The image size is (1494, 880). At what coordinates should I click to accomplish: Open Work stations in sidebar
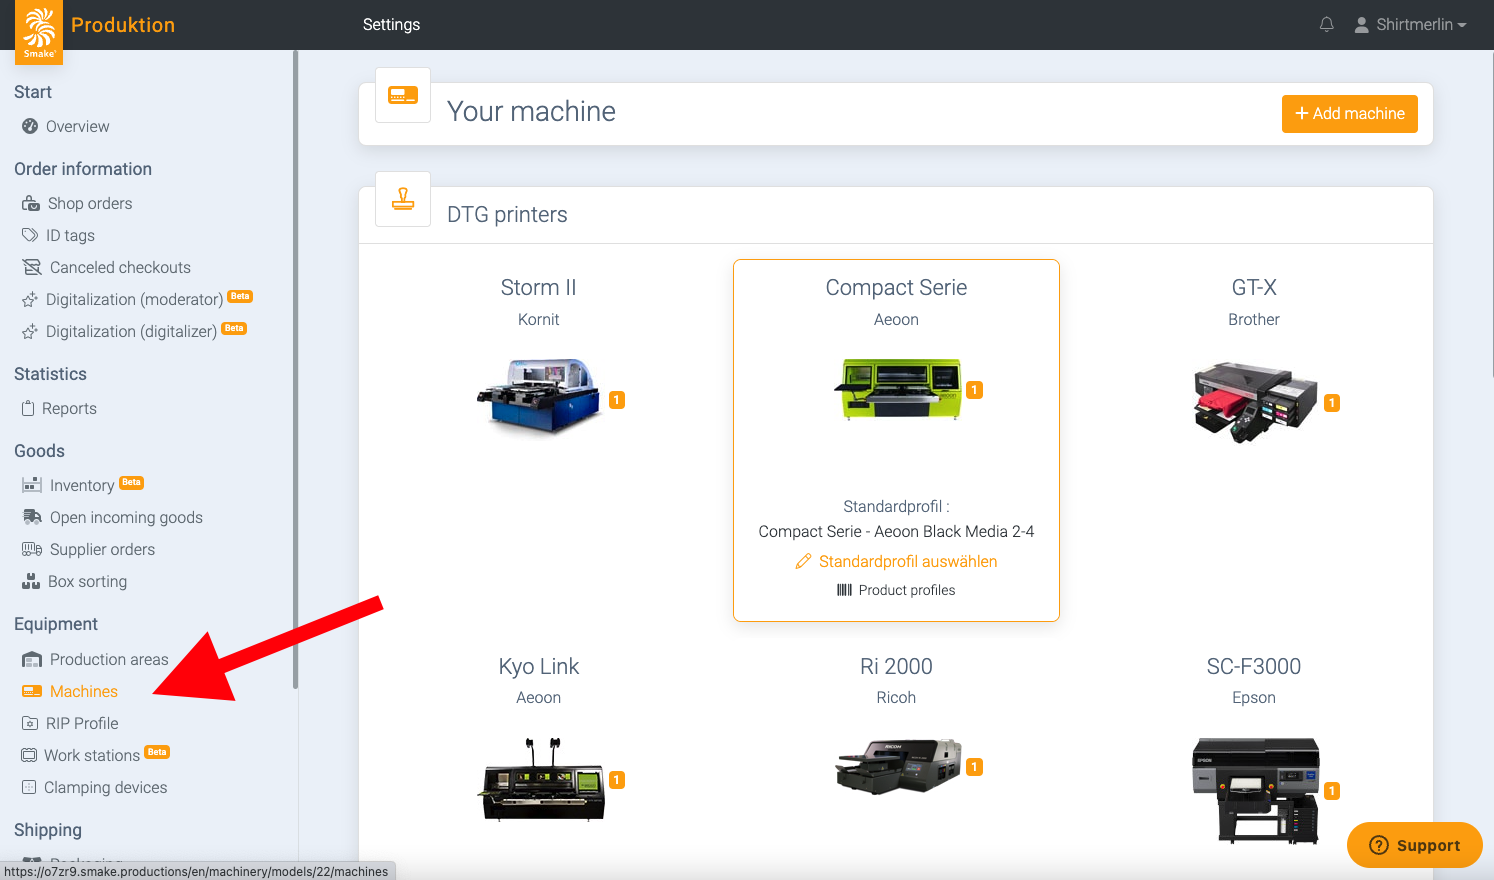[x=92, y=755]
